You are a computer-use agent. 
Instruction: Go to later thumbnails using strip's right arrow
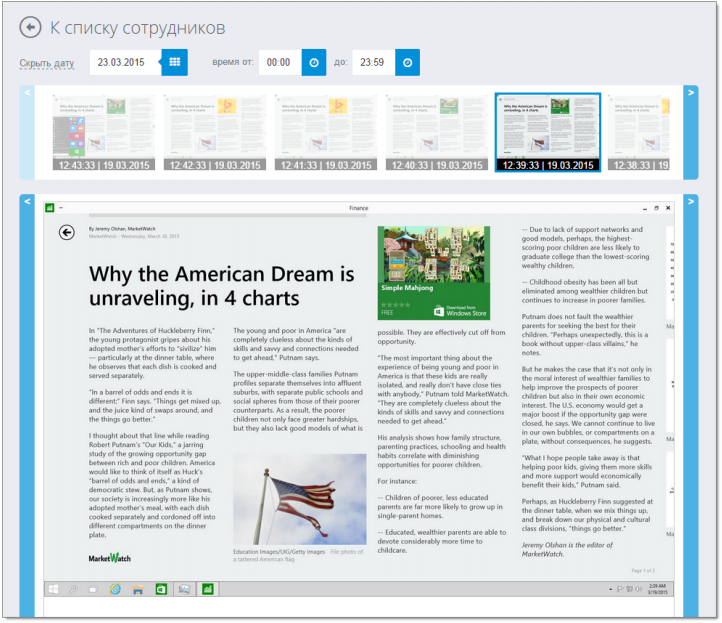(x=691, y=132)
